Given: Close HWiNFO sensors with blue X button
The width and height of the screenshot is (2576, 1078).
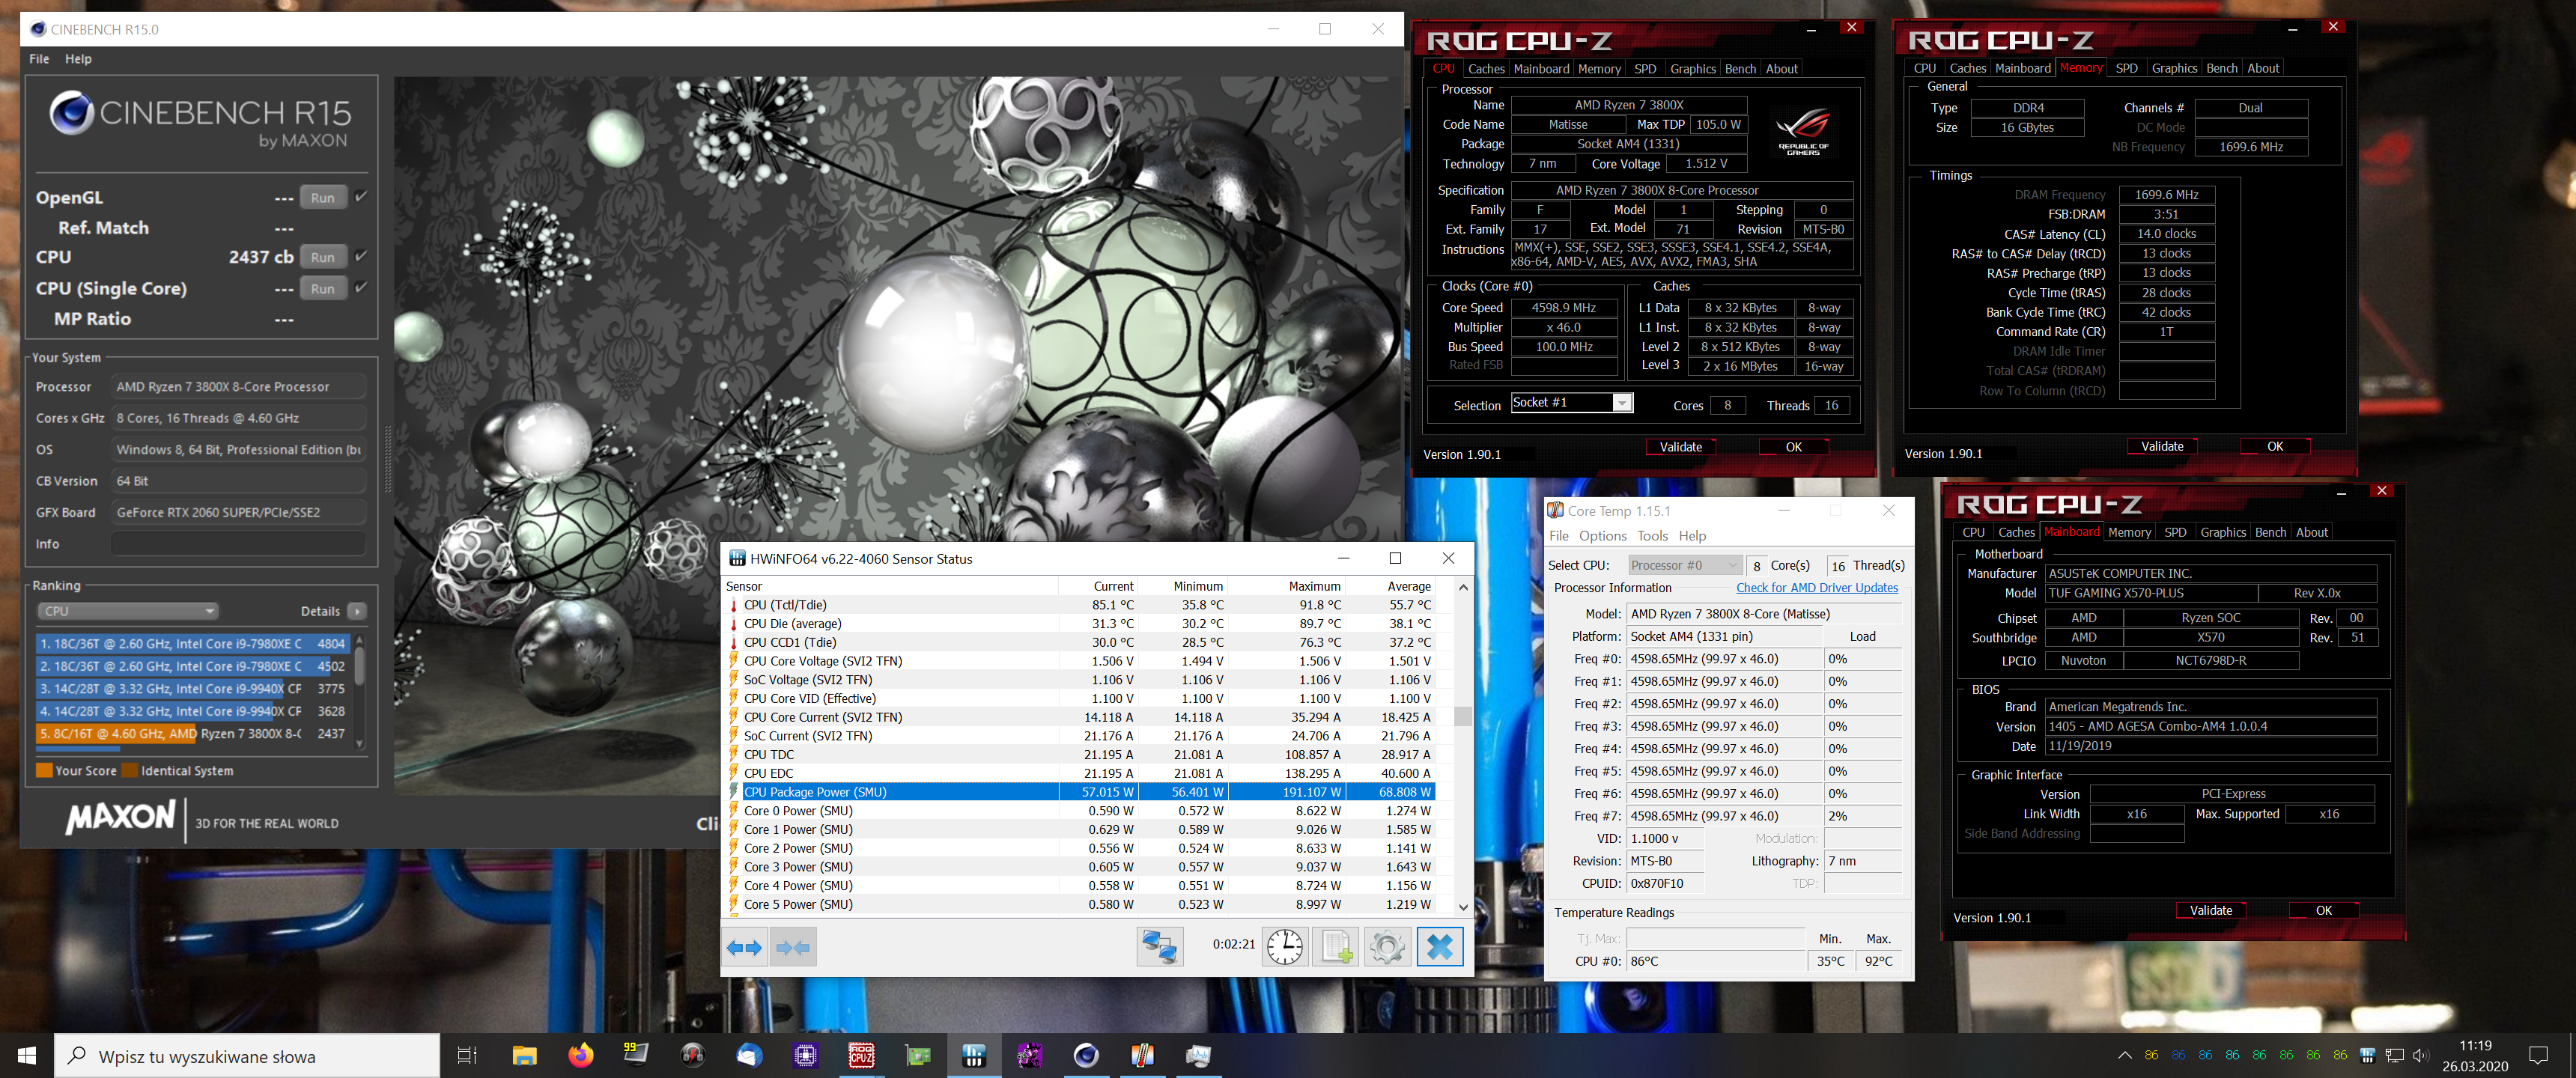Looking at the screenshot, I should (1440, 947).
